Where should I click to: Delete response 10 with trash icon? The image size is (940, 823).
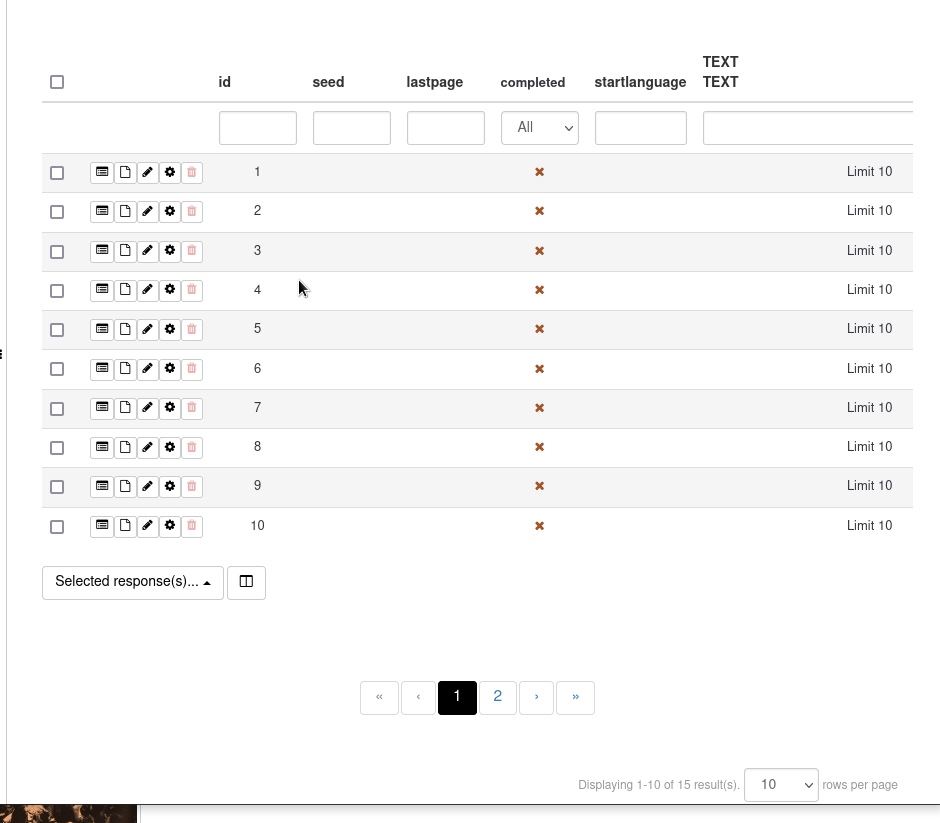click(192, 526)
